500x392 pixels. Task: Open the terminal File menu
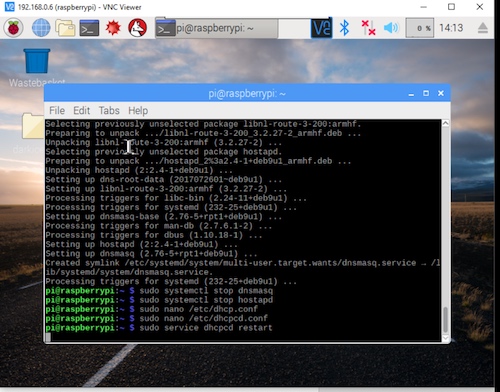[x=57, y=110]
